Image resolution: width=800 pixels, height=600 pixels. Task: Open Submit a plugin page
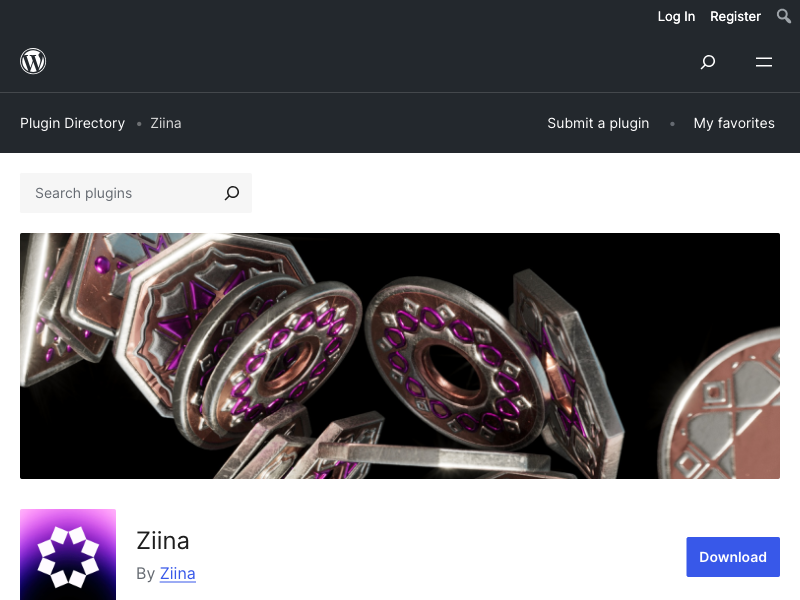click(x=598, y=123)
